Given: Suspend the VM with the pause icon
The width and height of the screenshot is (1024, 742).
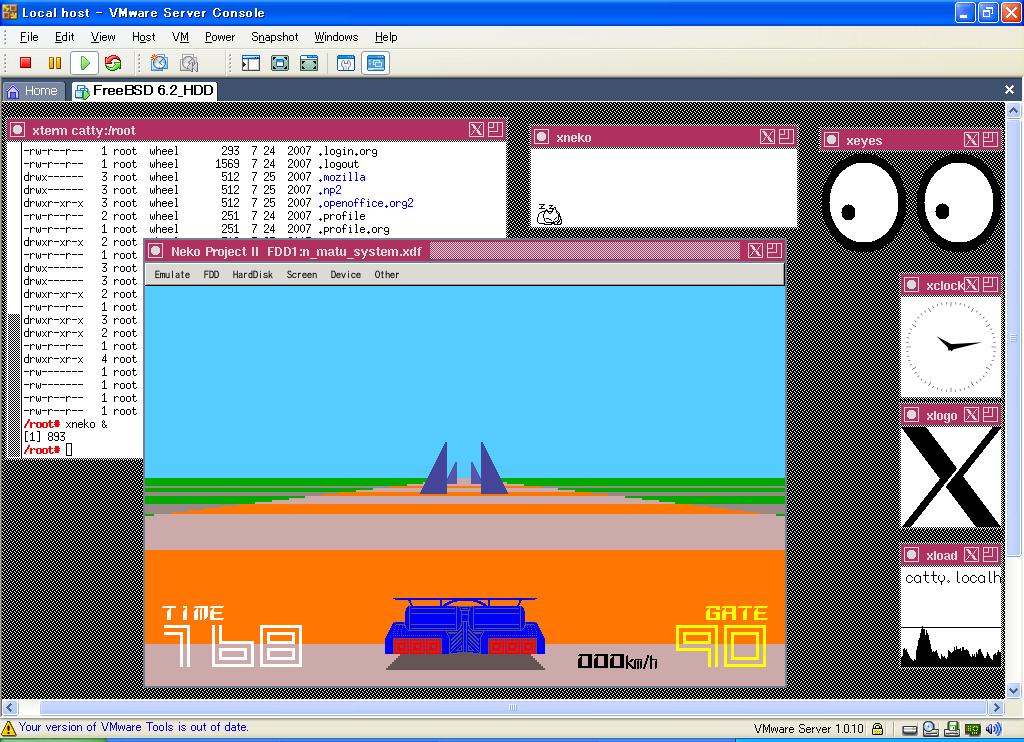Looking at the screenshot, I should point(55,63).
